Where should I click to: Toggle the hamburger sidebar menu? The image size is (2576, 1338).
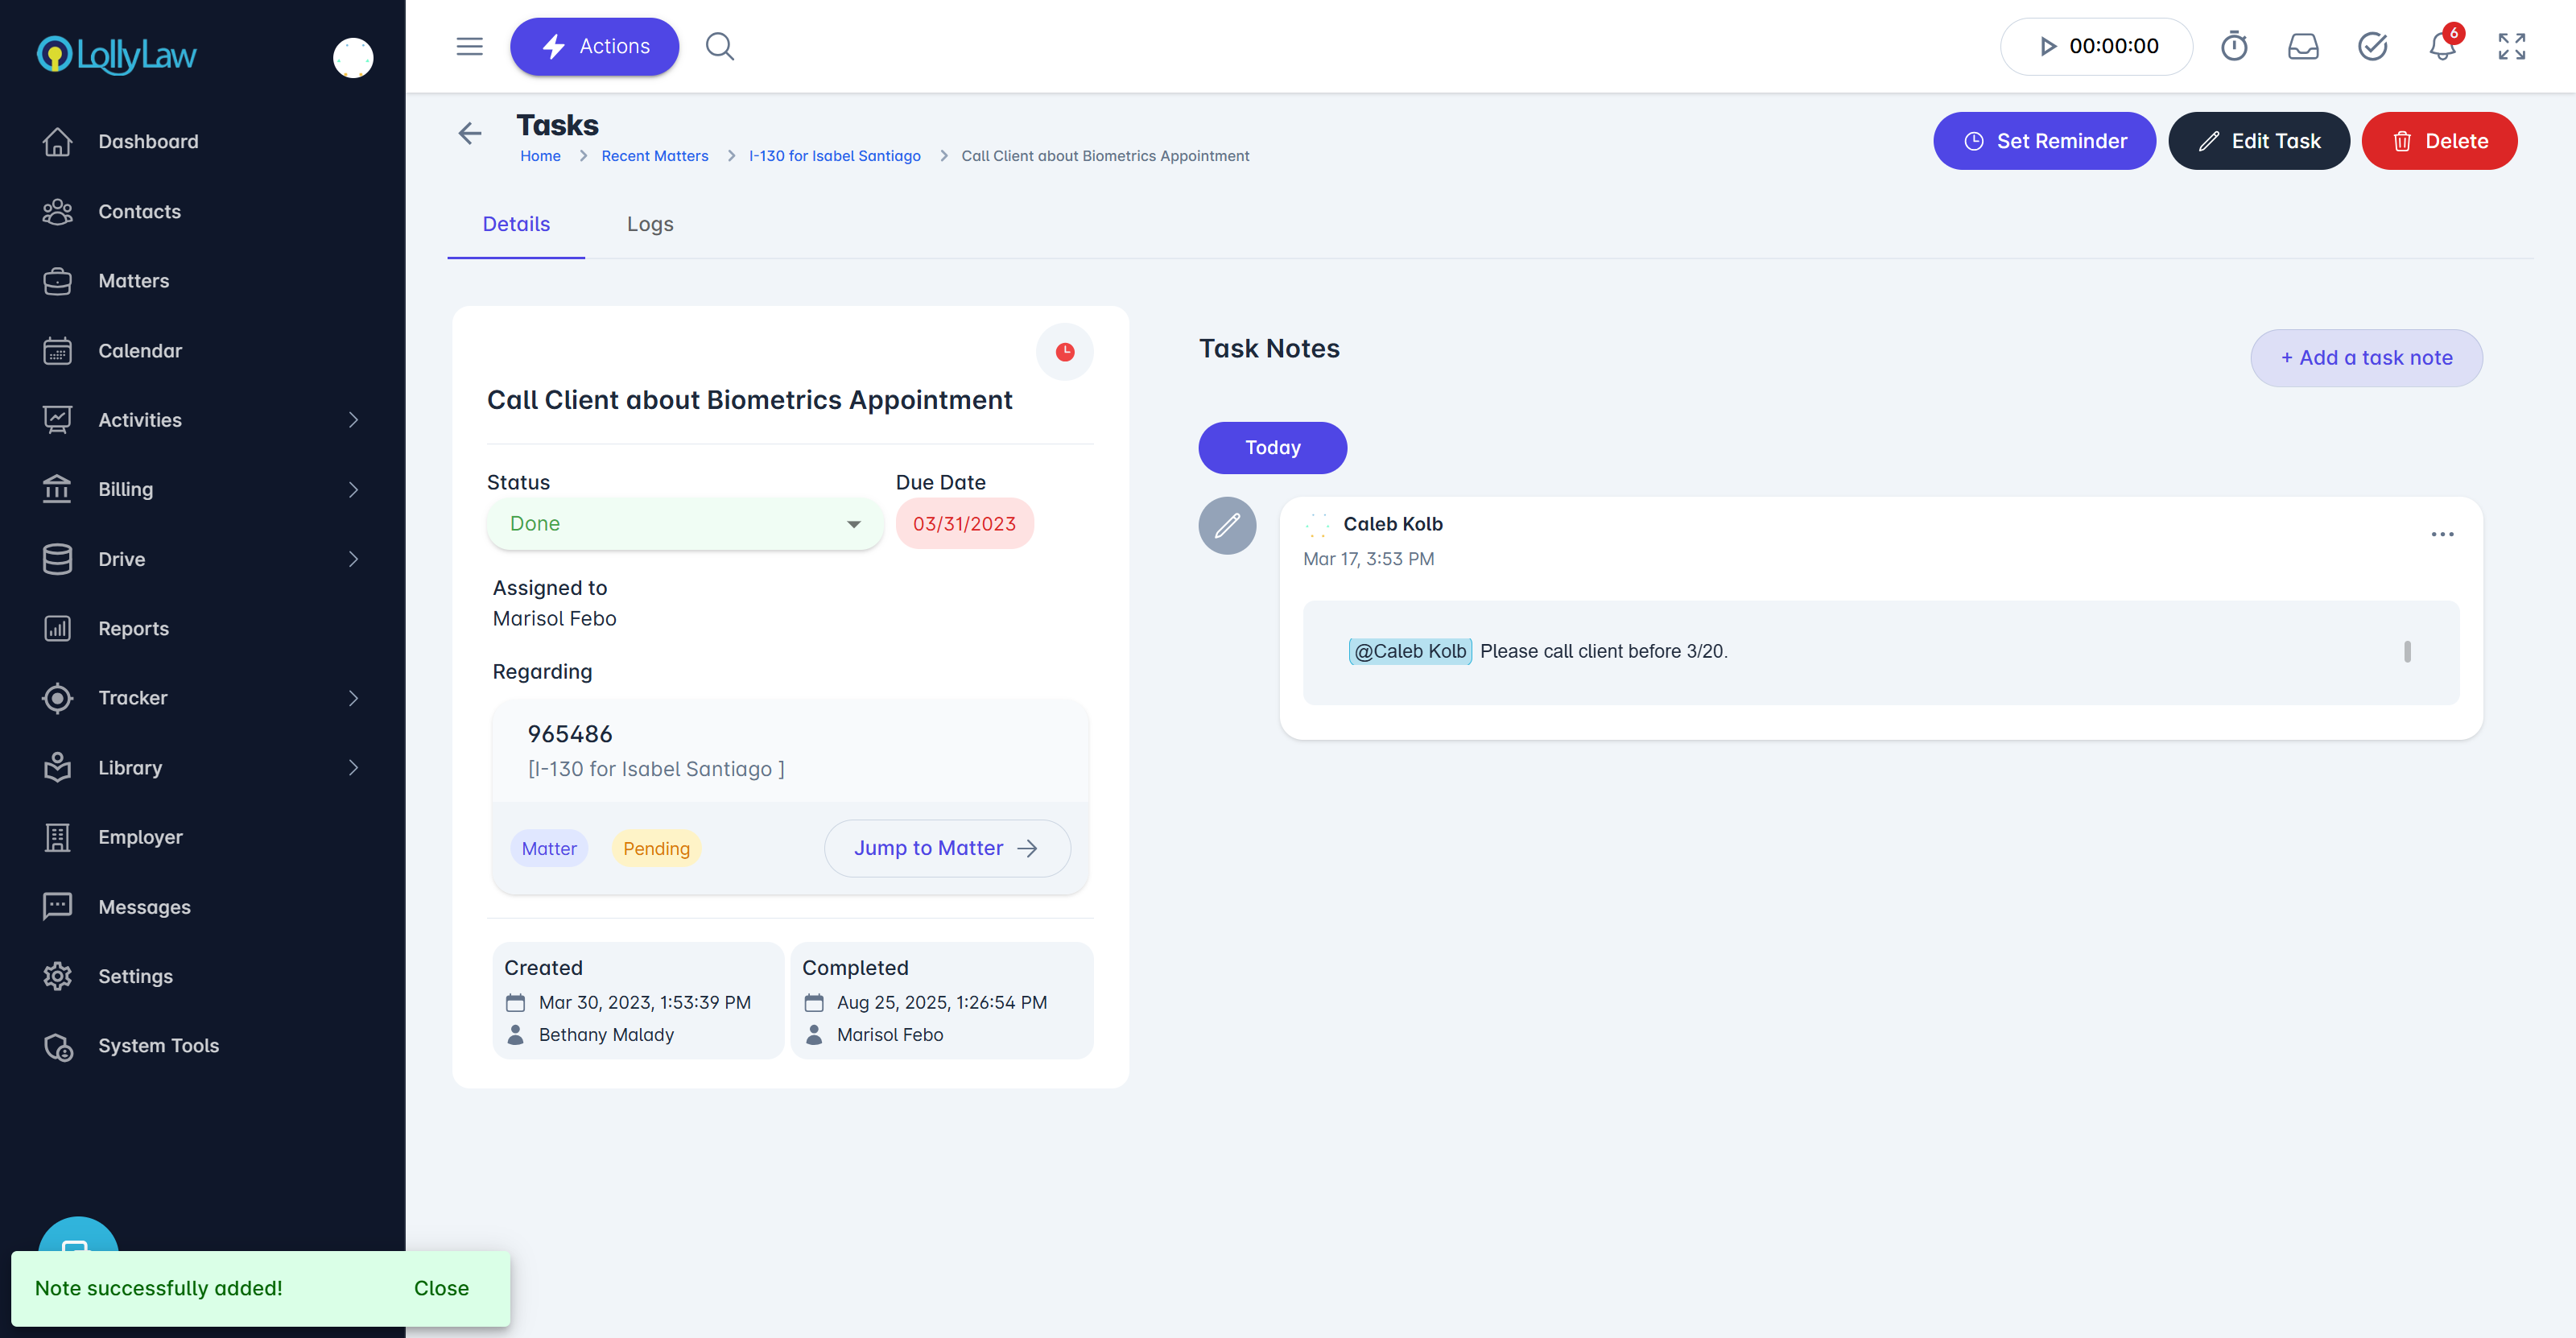click(469, 46)
